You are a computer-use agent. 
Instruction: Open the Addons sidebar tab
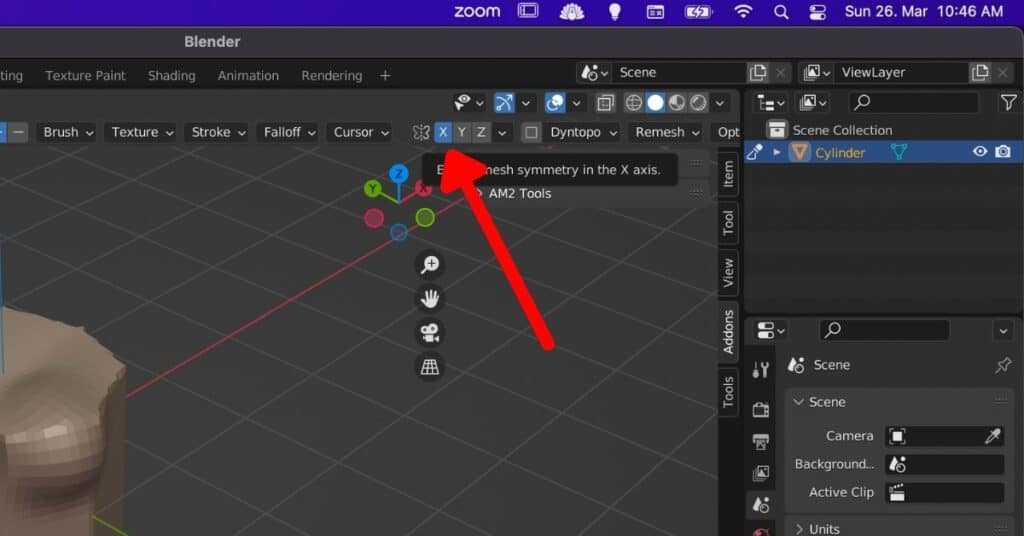coord(728,331)
